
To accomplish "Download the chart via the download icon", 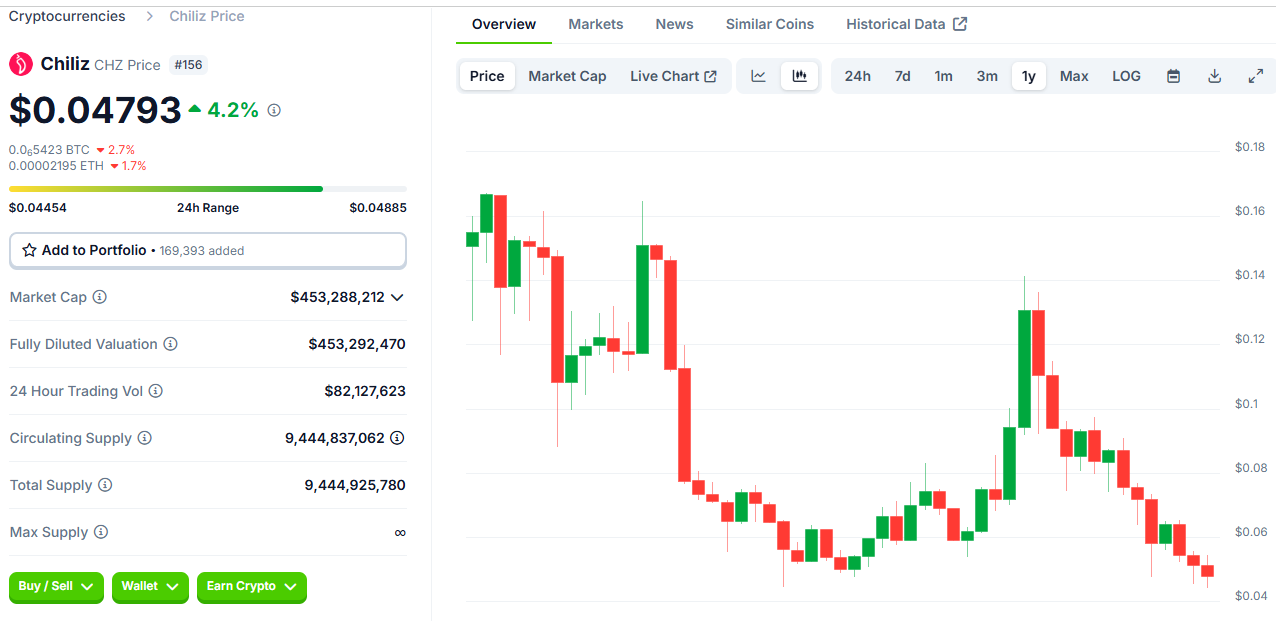I will point(1214,75).
